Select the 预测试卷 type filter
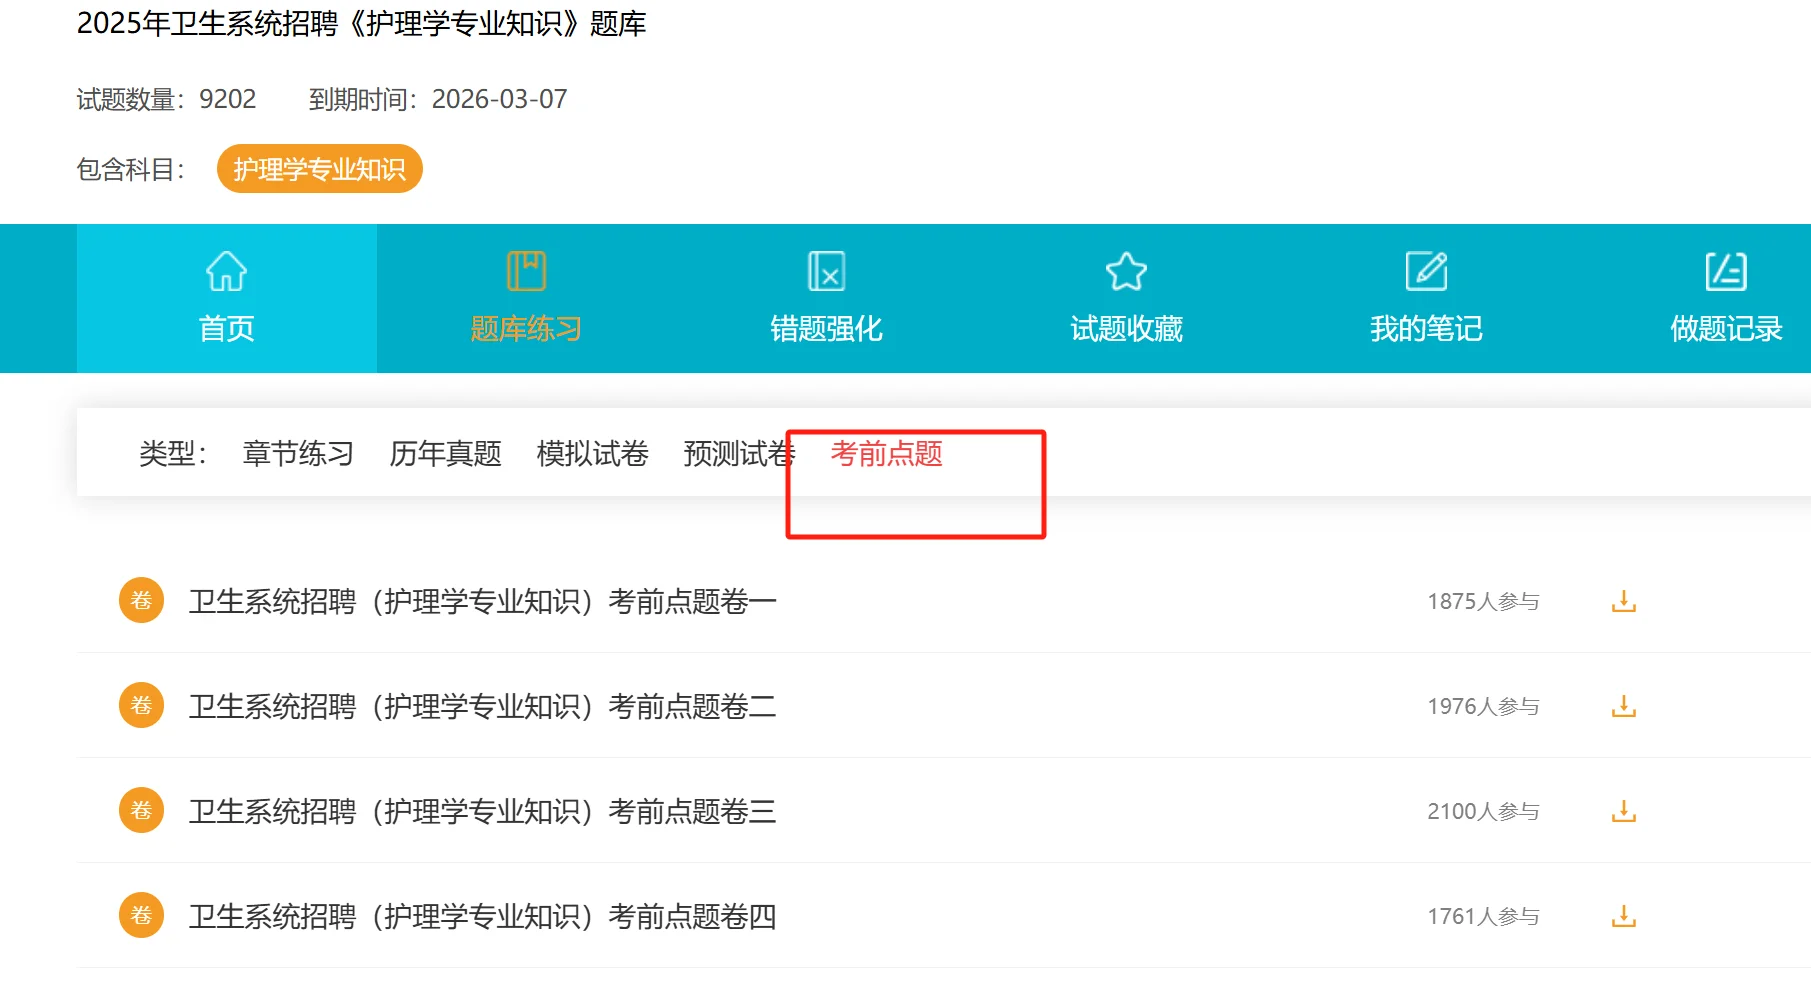This screenshot has height=1004, width=1811. [x=739, y=454]
